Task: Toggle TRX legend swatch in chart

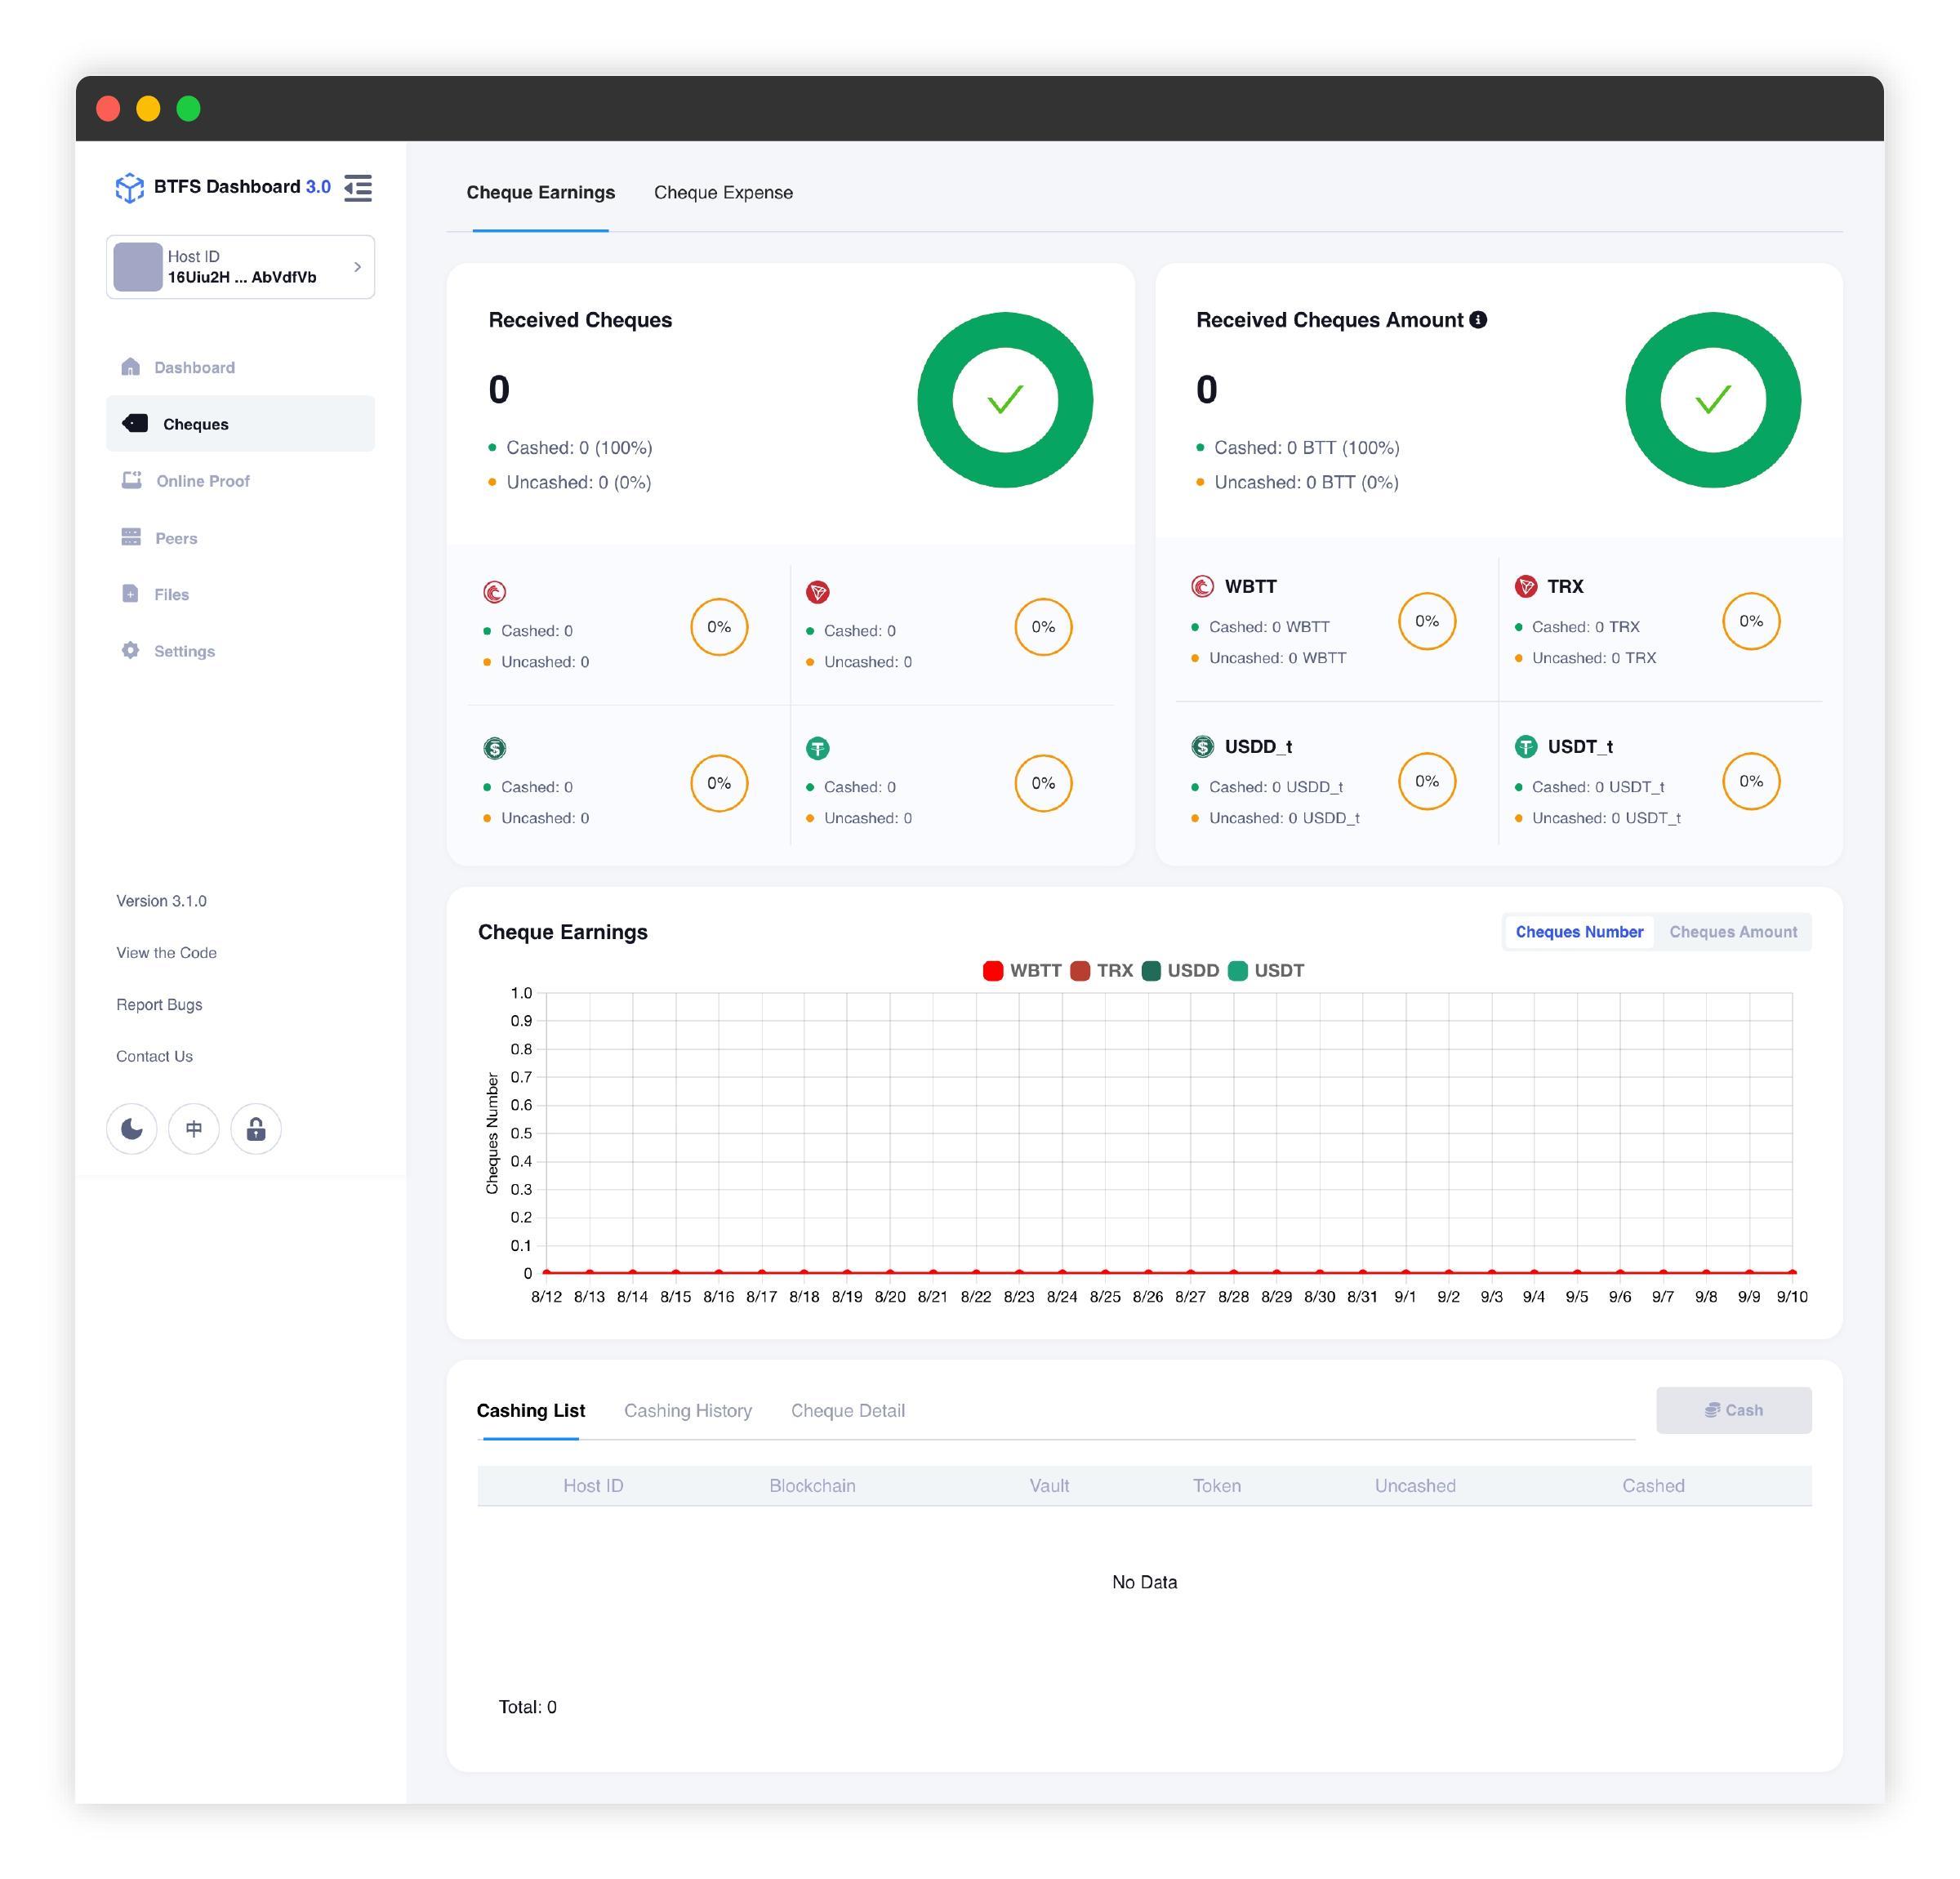Action: [1080, 970]
